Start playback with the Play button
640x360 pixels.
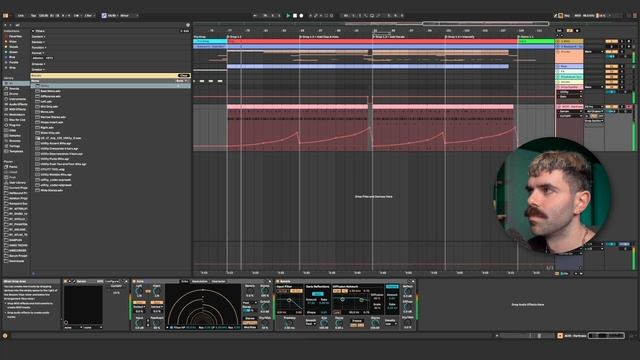pos(288,16)
